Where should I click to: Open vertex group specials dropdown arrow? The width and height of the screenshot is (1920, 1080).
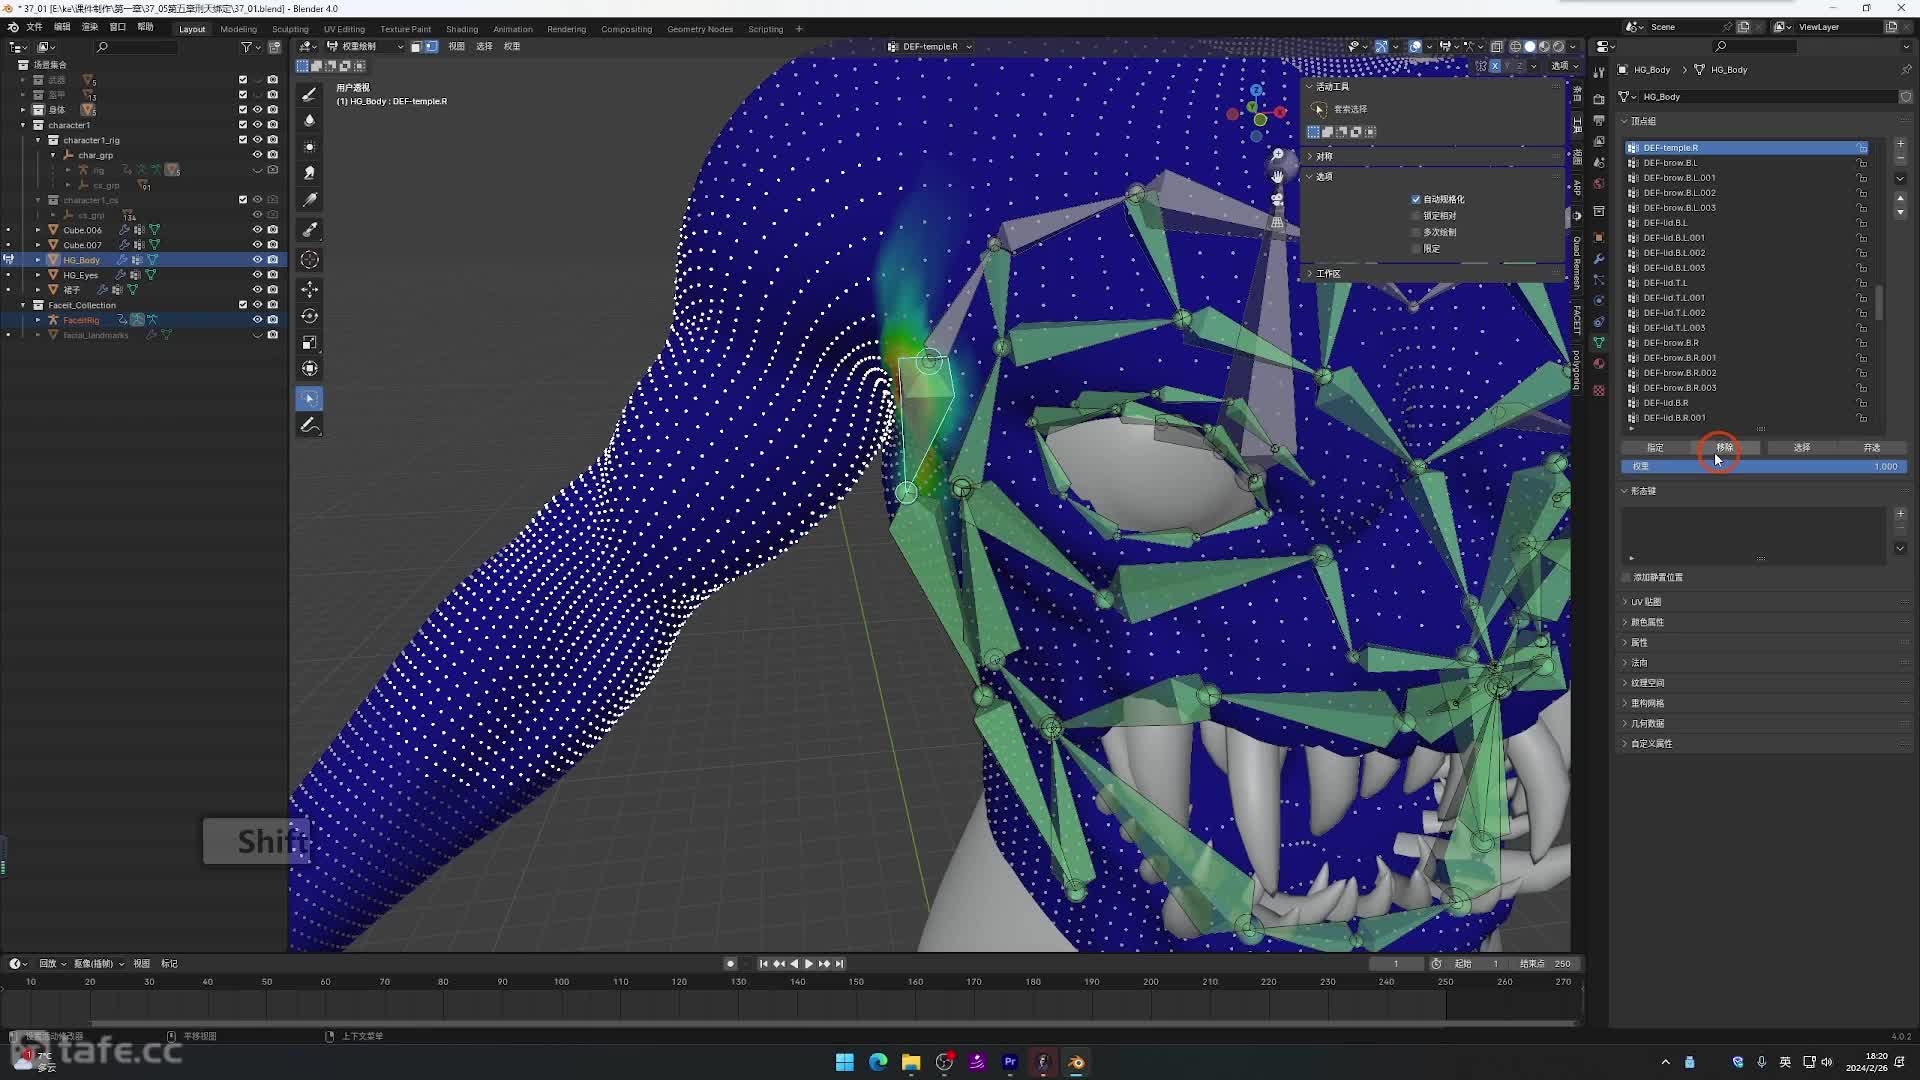pos(1900,179)
